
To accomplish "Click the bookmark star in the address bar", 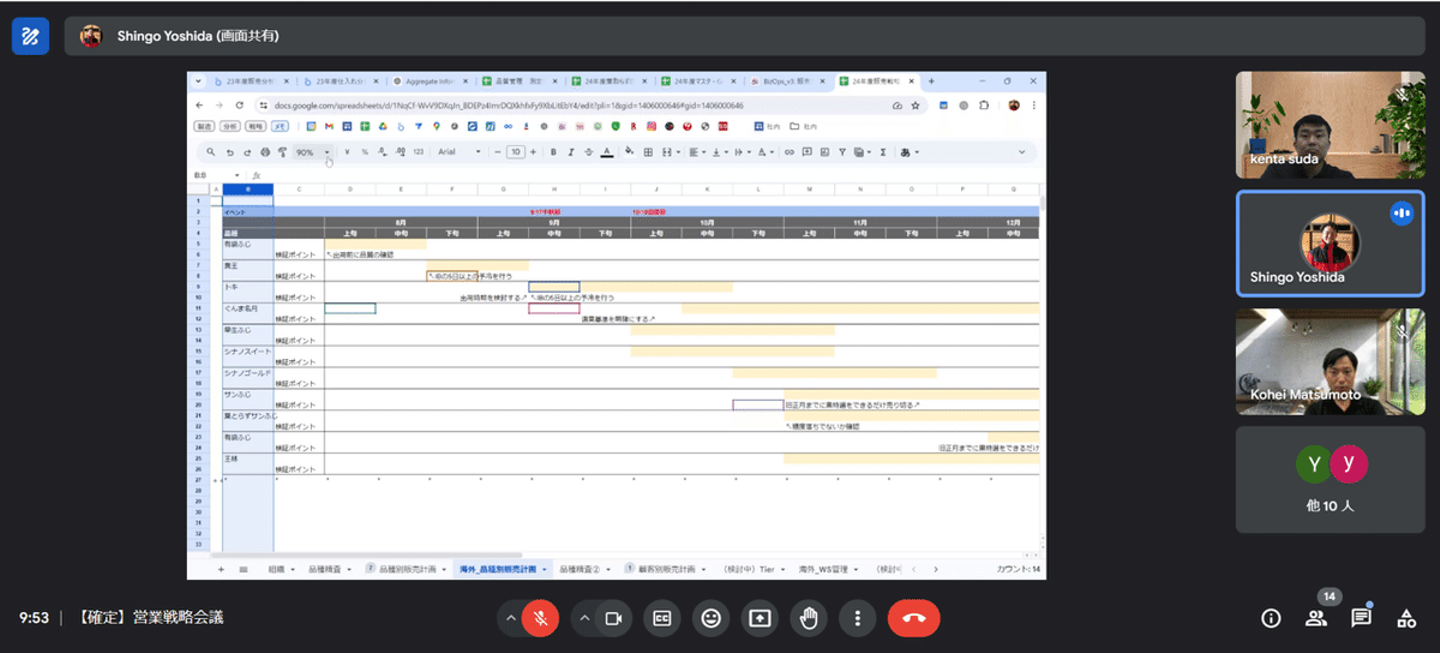I will pos(915,105).
